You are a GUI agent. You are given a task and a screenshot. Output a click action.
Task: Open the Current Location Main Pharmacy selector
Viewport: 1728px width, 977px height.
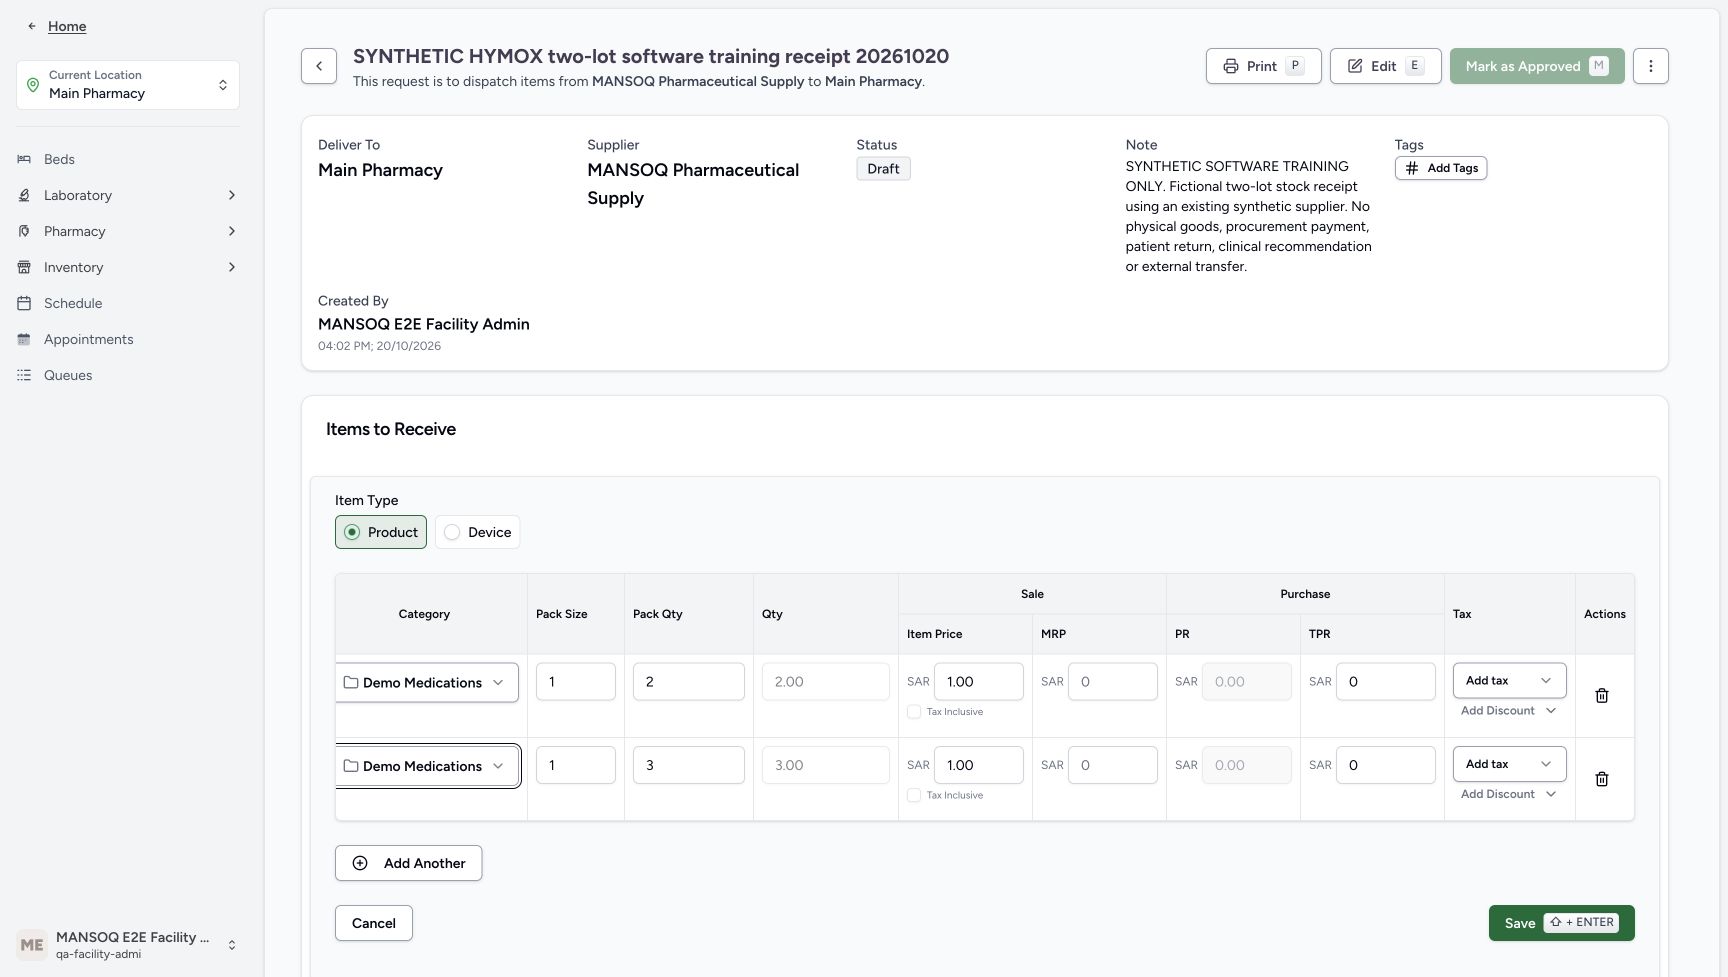click(128, 85)
